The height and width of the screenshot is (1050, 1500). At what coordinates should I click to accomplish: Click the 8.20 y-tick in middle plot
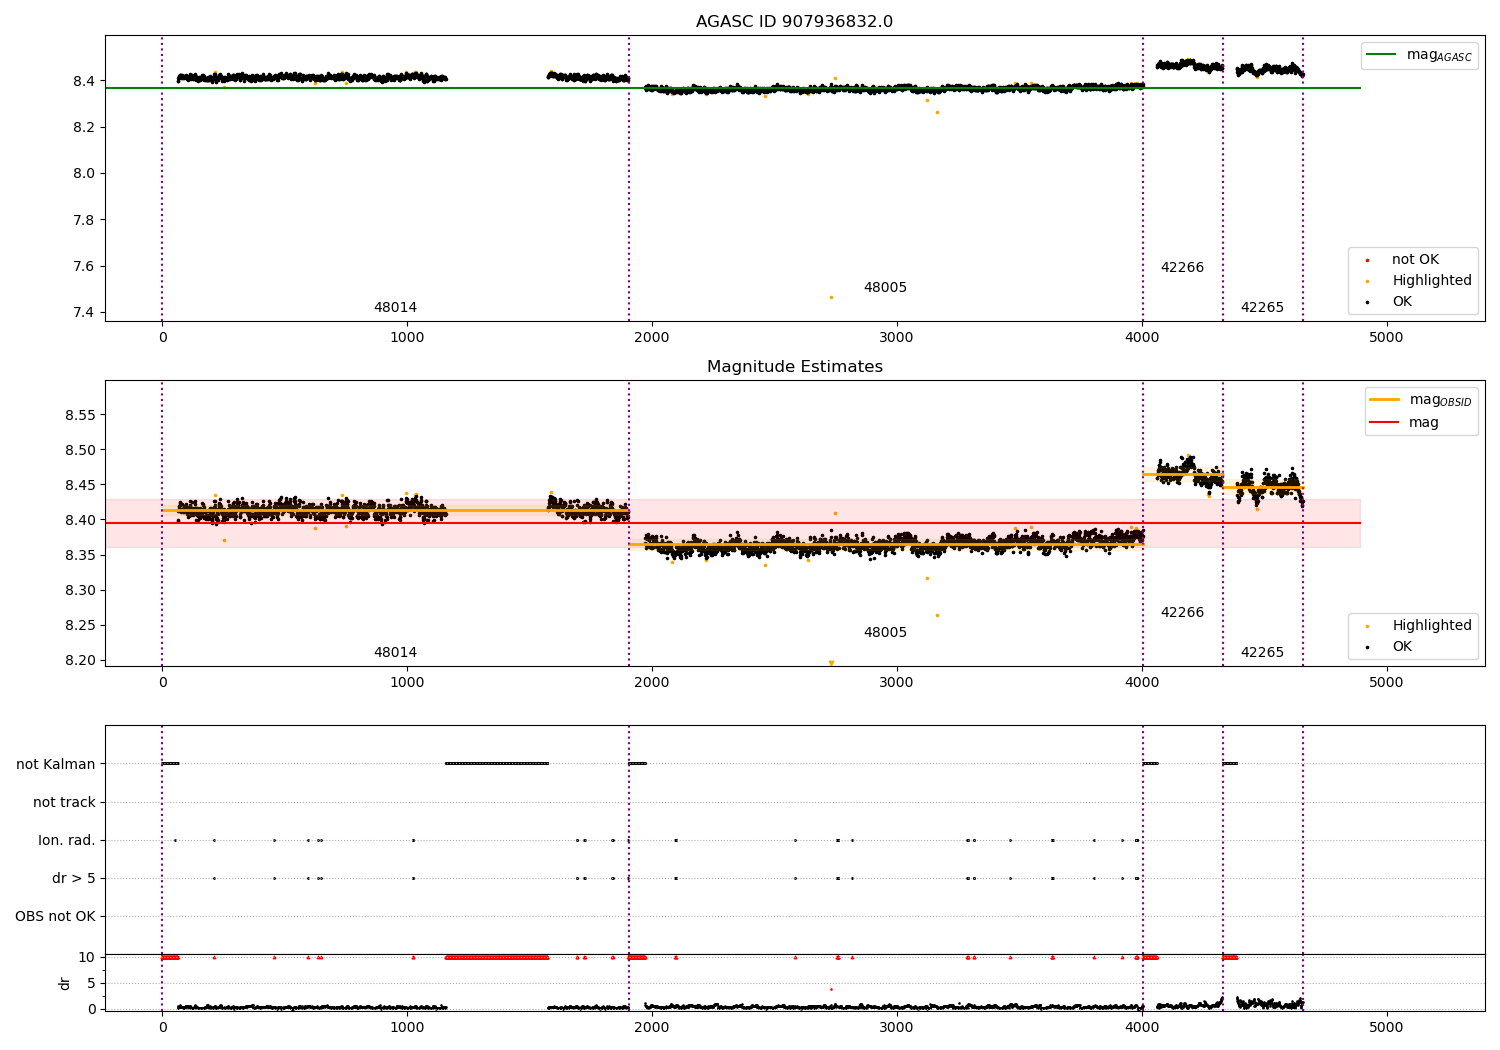[x=80, y=660]
